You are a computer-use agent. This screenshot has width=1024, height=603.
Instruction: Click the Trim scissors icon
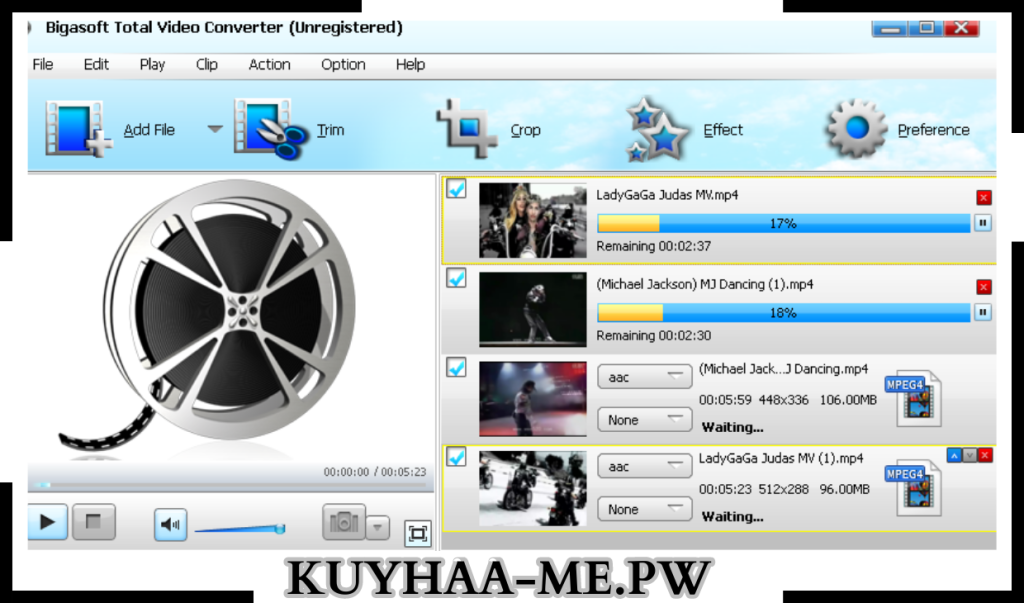tap(271, 129)
